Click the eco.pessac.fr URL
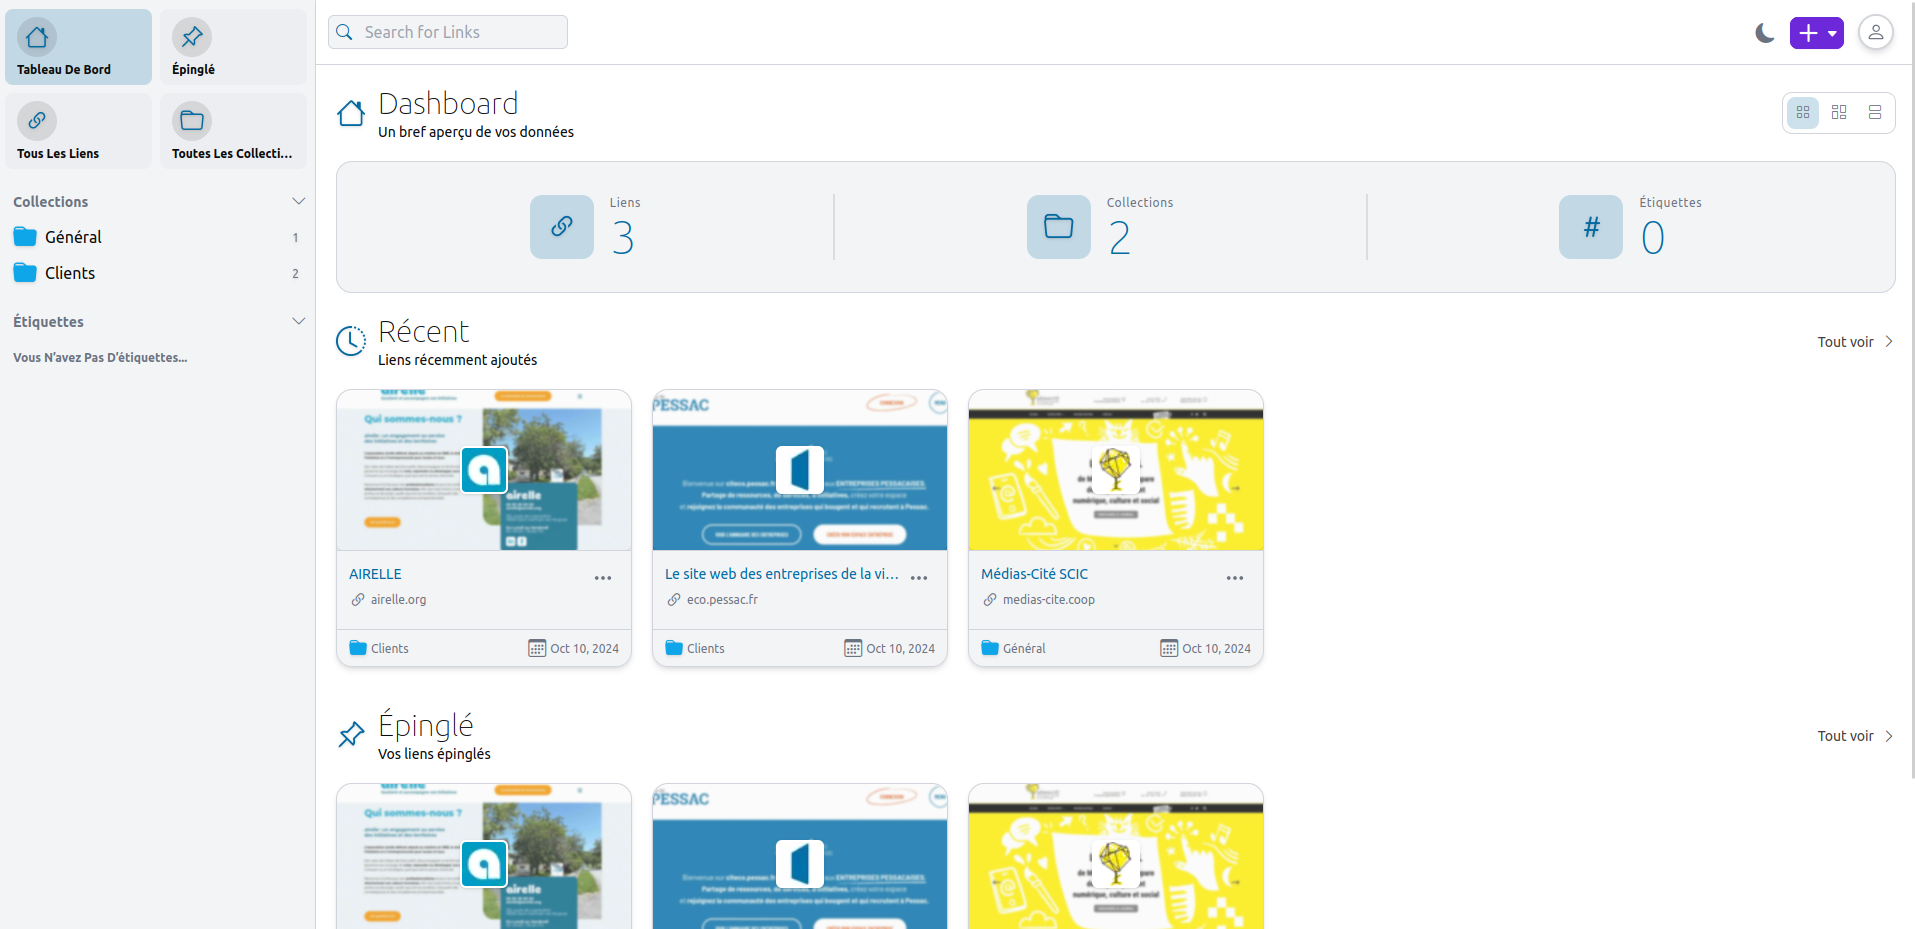Image resolution: width=1915 pixels, height=929 pixels. click(x=722, y=600)
